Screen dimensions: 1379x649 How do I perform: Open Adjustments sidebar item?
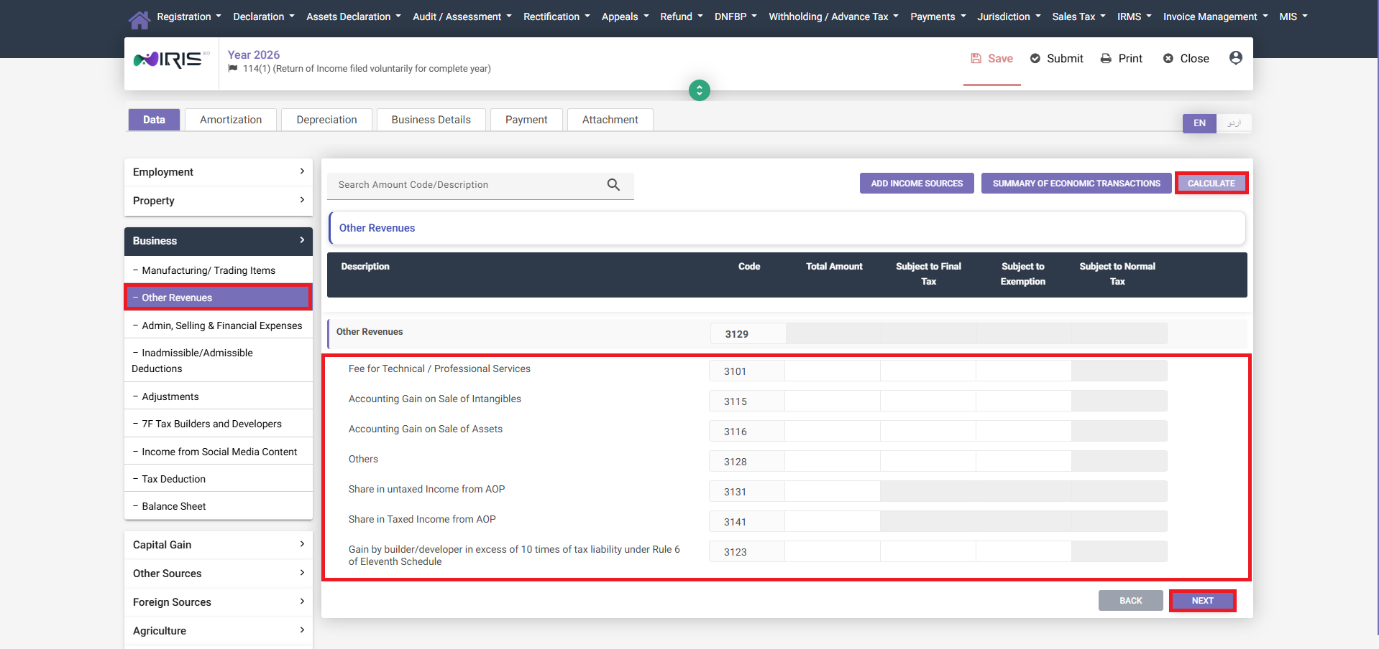(218, 397)
